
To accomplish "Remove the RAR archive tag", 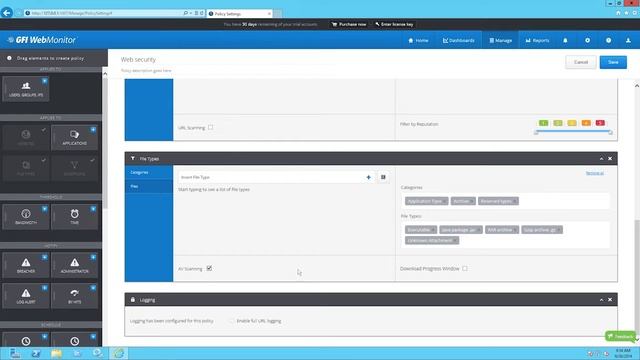I will pos(515,230).
